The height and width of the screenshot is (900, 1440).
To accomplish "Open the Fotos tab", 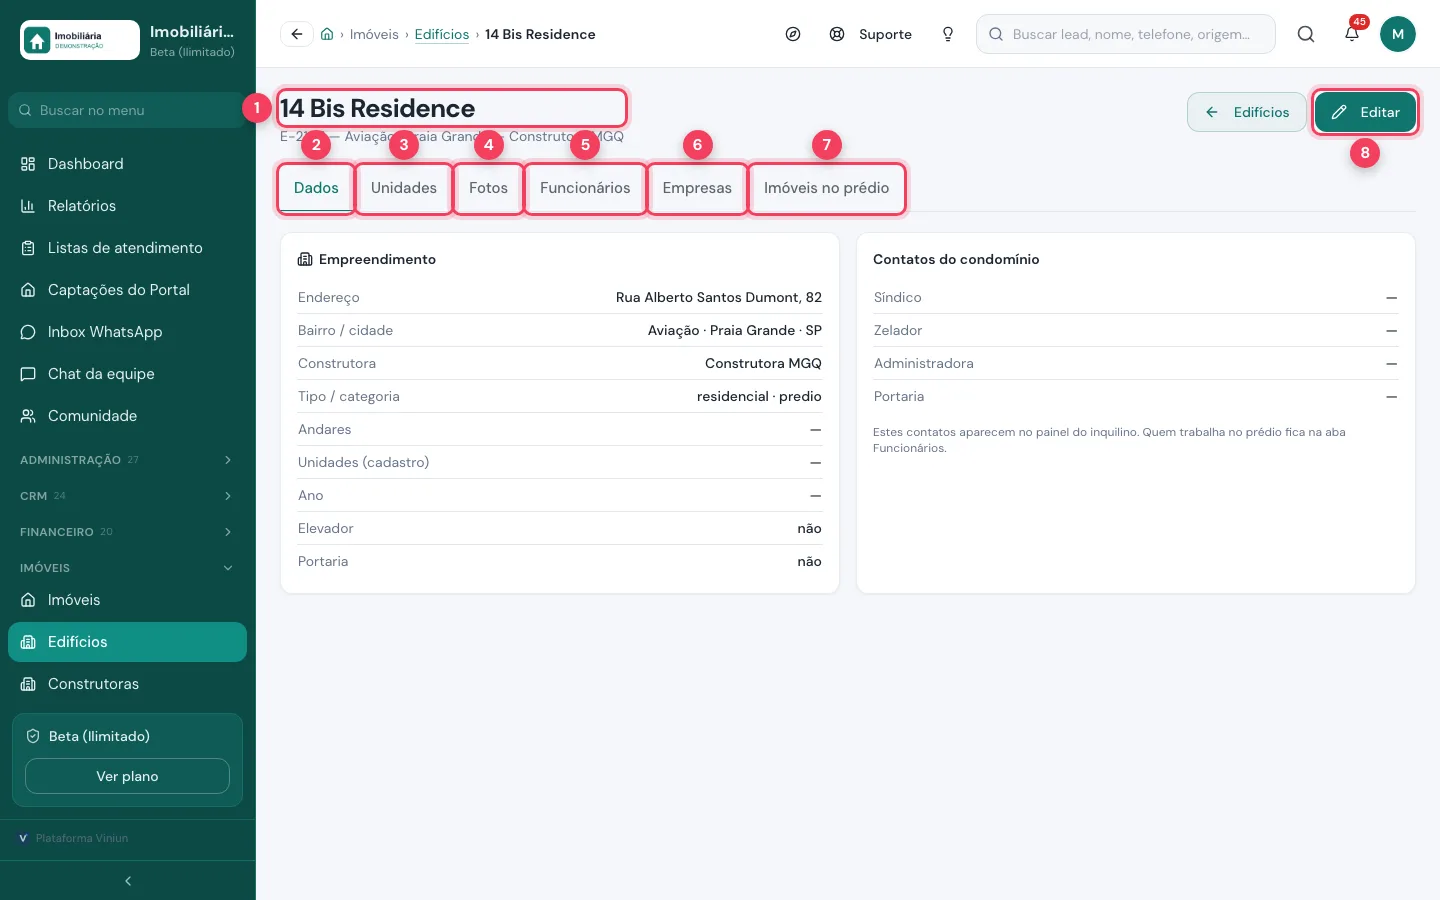I will (x=488, y=188).
